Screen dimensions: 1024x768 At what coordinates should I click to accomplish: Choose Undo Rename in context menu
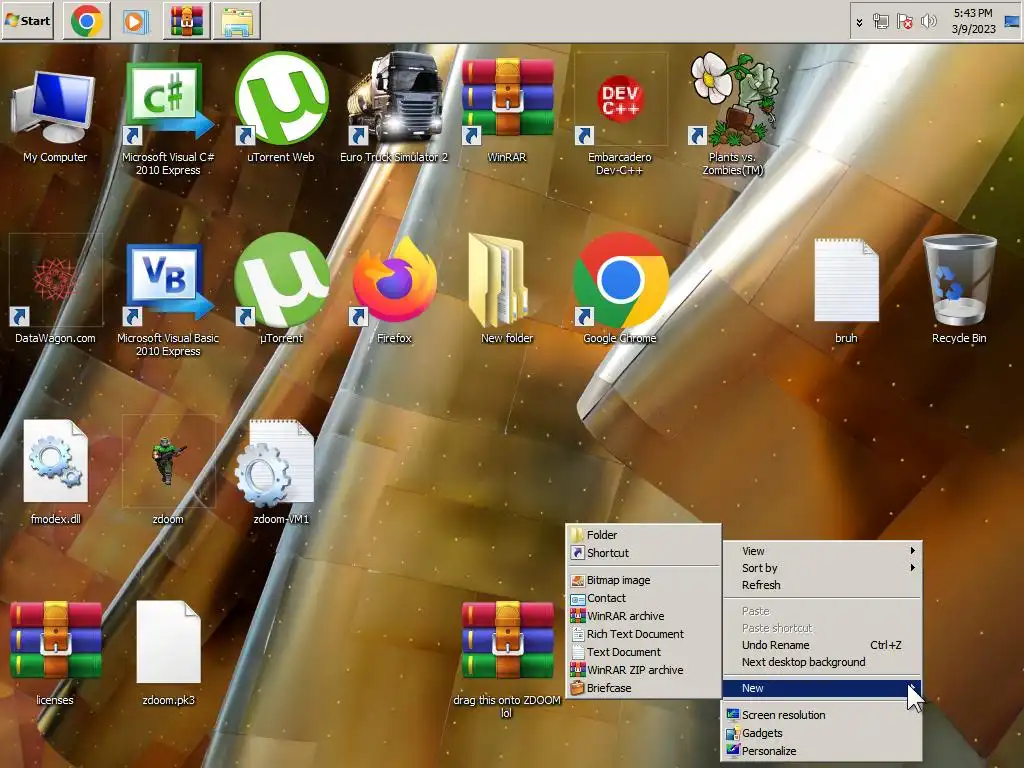(x=822, y=645)
